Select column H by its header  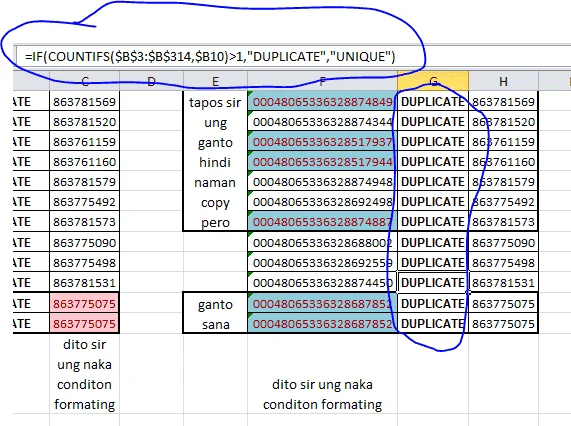pos(503,81)
